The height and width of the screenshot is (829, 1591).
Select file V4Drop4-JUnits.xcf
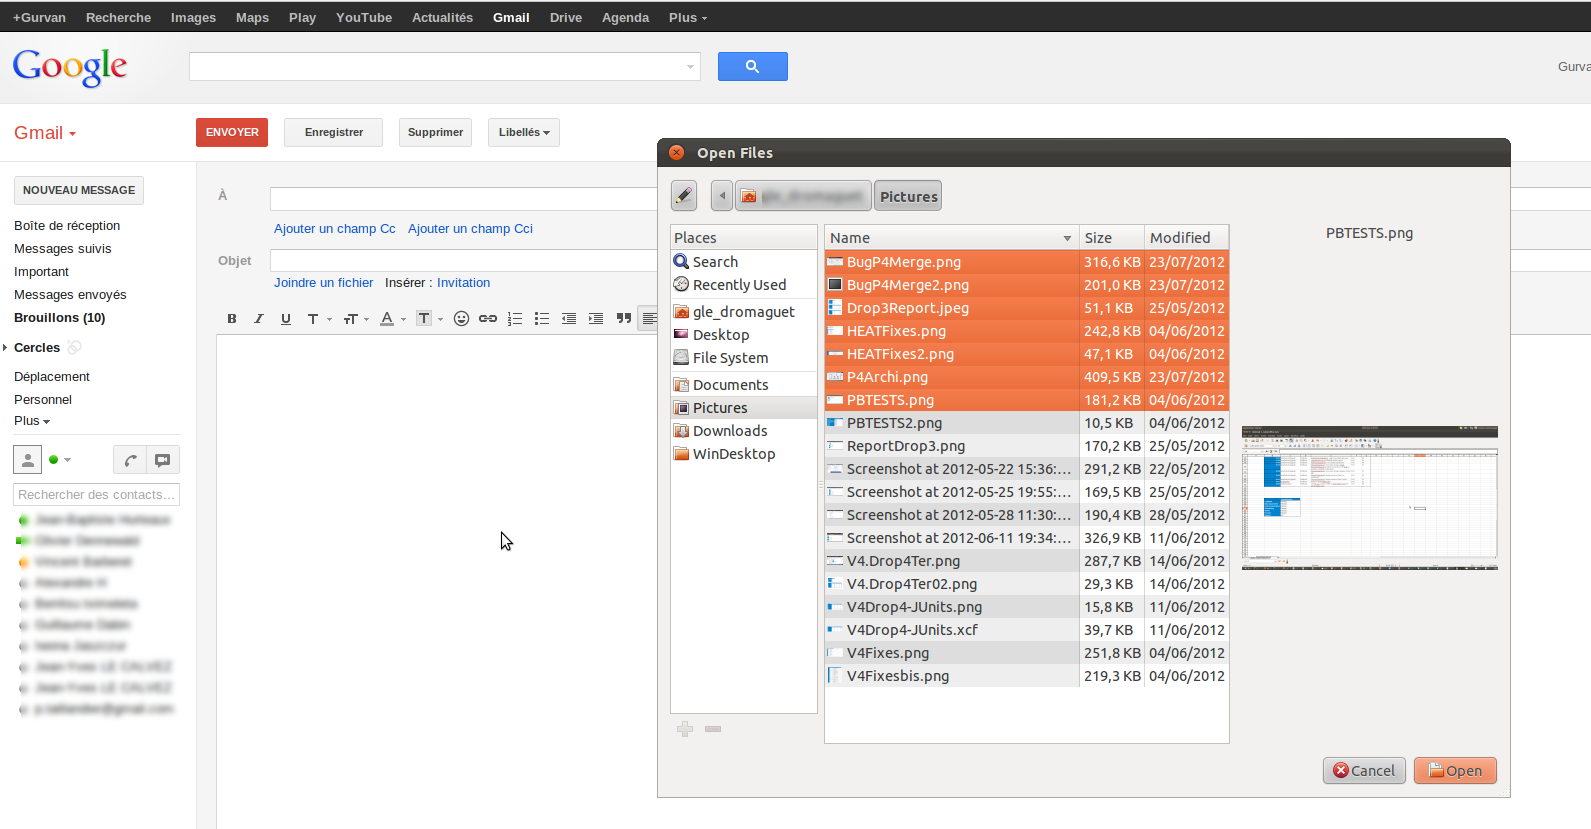(x=1027, y=630)
